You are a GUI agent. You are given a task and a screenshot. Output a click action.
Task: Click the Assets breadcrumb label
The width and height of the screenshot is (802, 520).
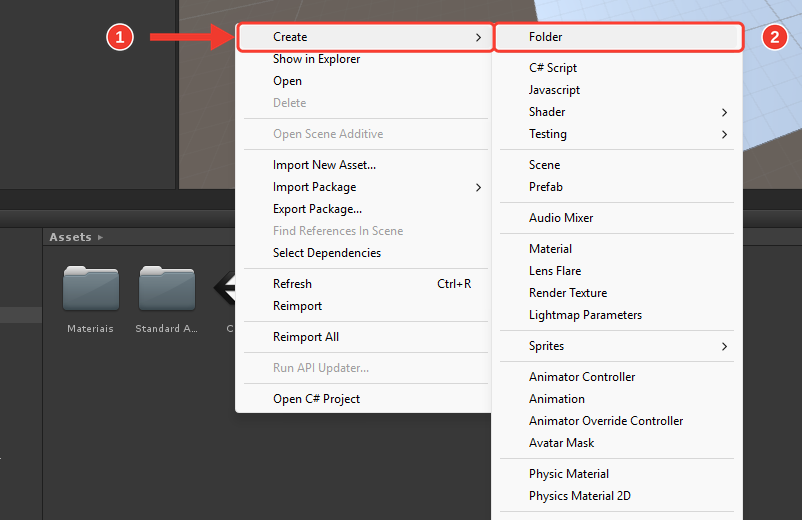70,237
